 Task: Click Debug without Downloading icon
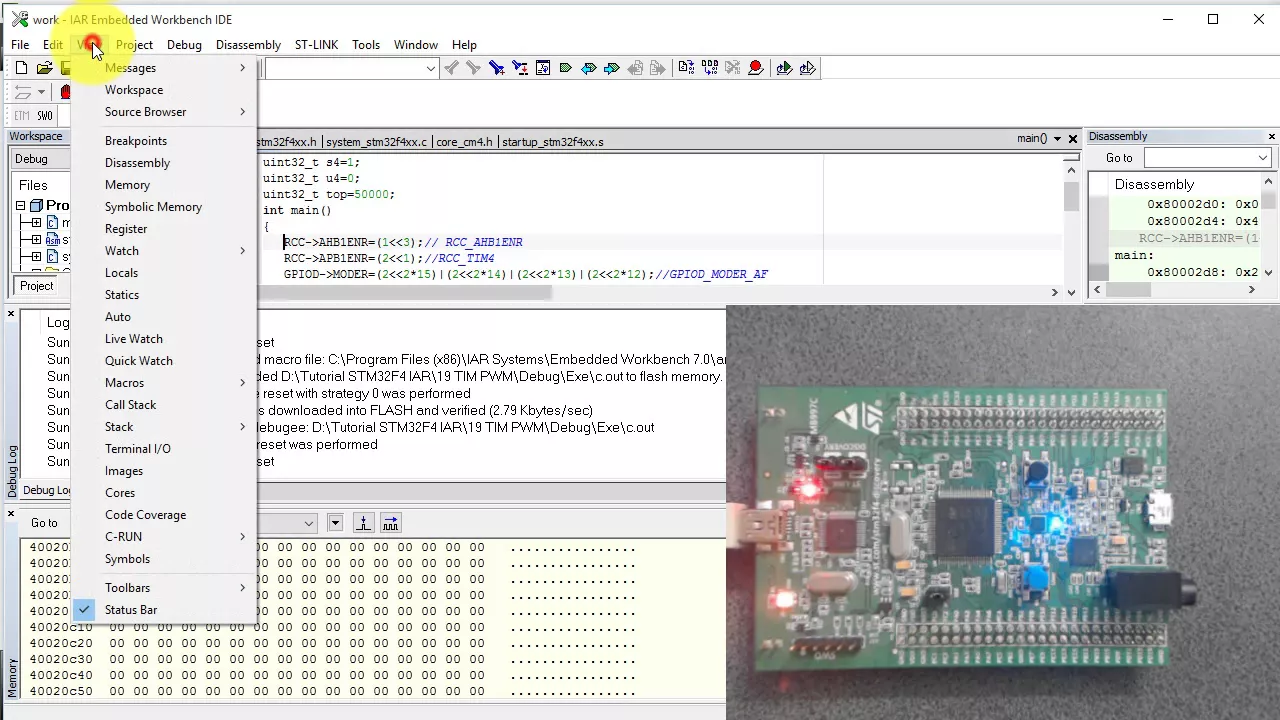tap(807, 68)
